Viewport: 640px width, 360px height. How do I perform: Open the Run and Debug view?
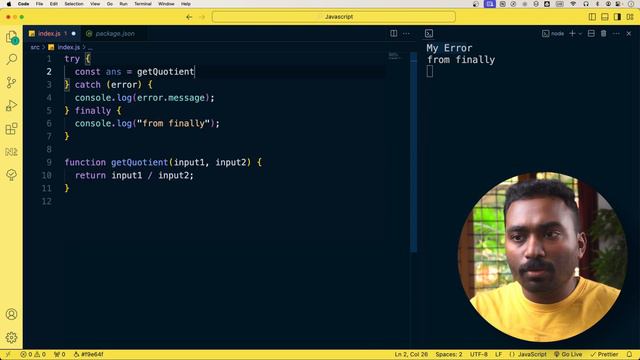pos(11,106)
